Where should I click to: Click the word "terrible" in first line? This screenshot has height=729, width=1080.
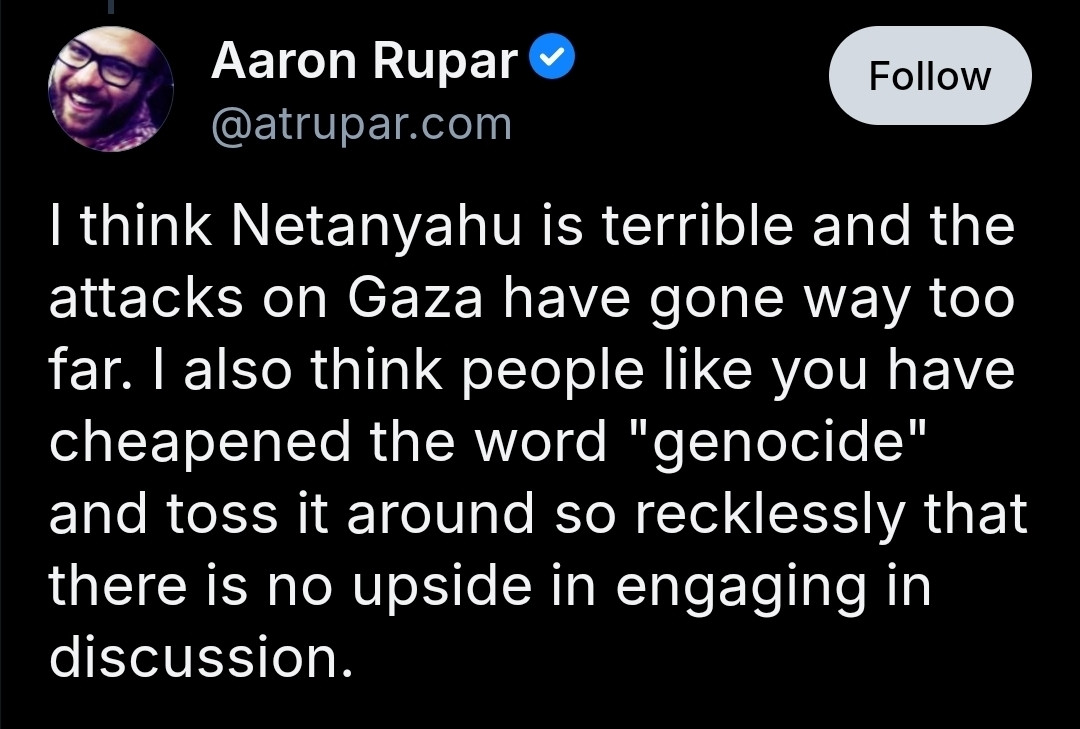[697, 226]
